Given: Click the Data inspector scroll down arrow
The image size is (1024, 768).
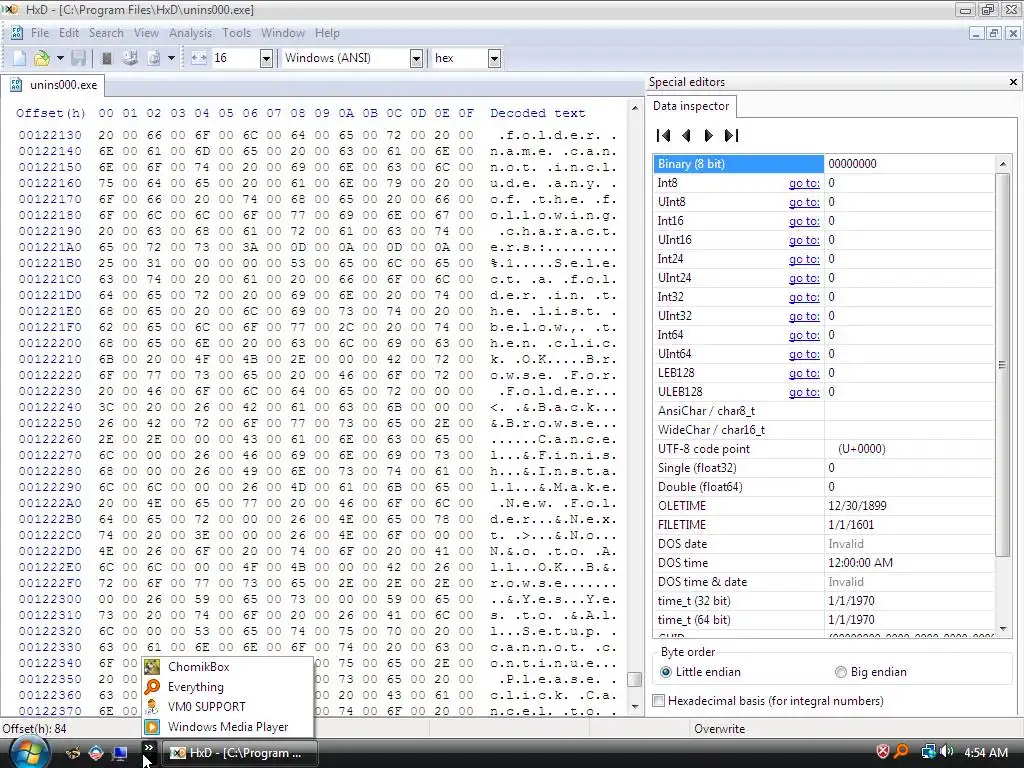Looking at the screenshot, I should pyautogui.click(x=1002, y=629).
